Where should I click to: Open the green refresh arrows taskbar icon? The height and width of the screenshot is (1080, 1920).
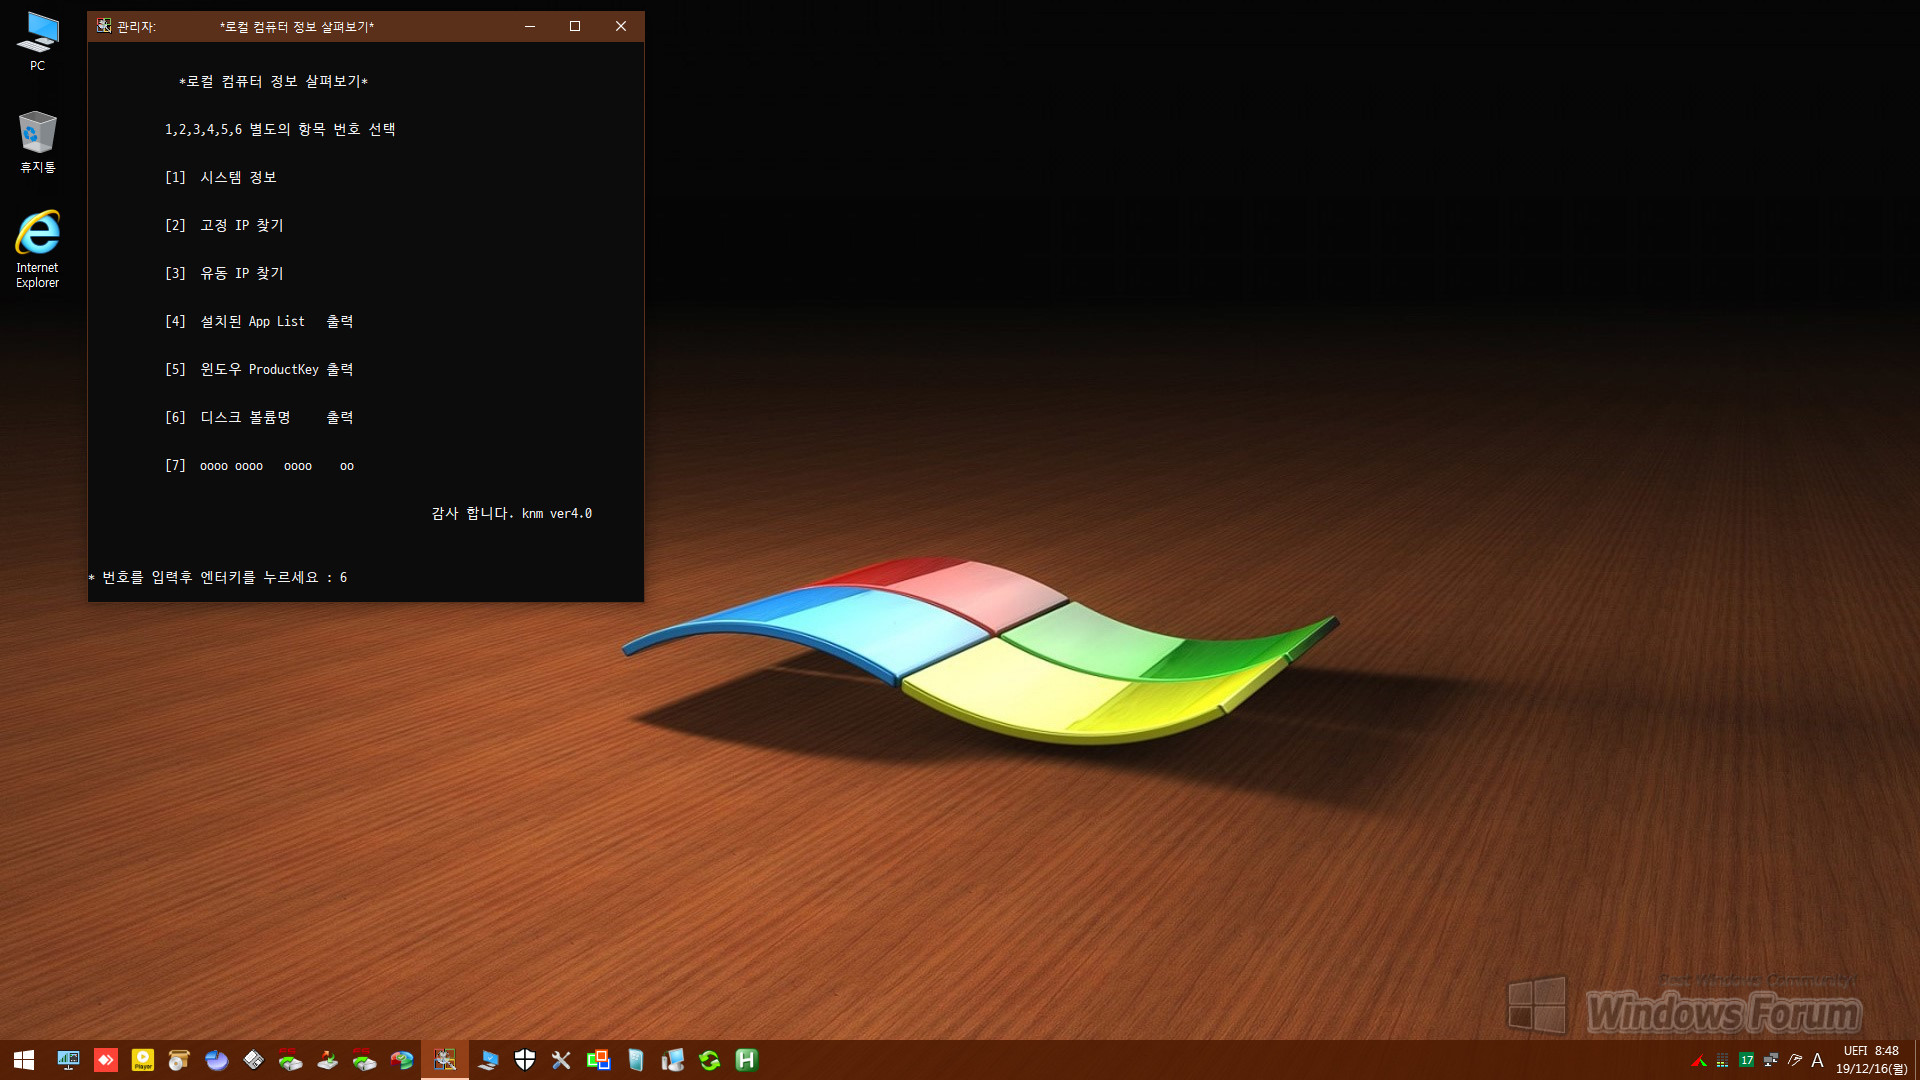tap(709, 1060)
